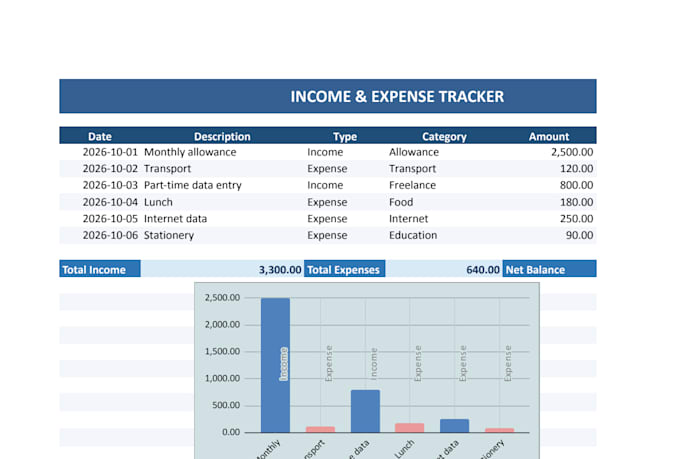680x459 pixels.
Task: Click the Internet data chart bar
Action: click(x=454, y=426)
